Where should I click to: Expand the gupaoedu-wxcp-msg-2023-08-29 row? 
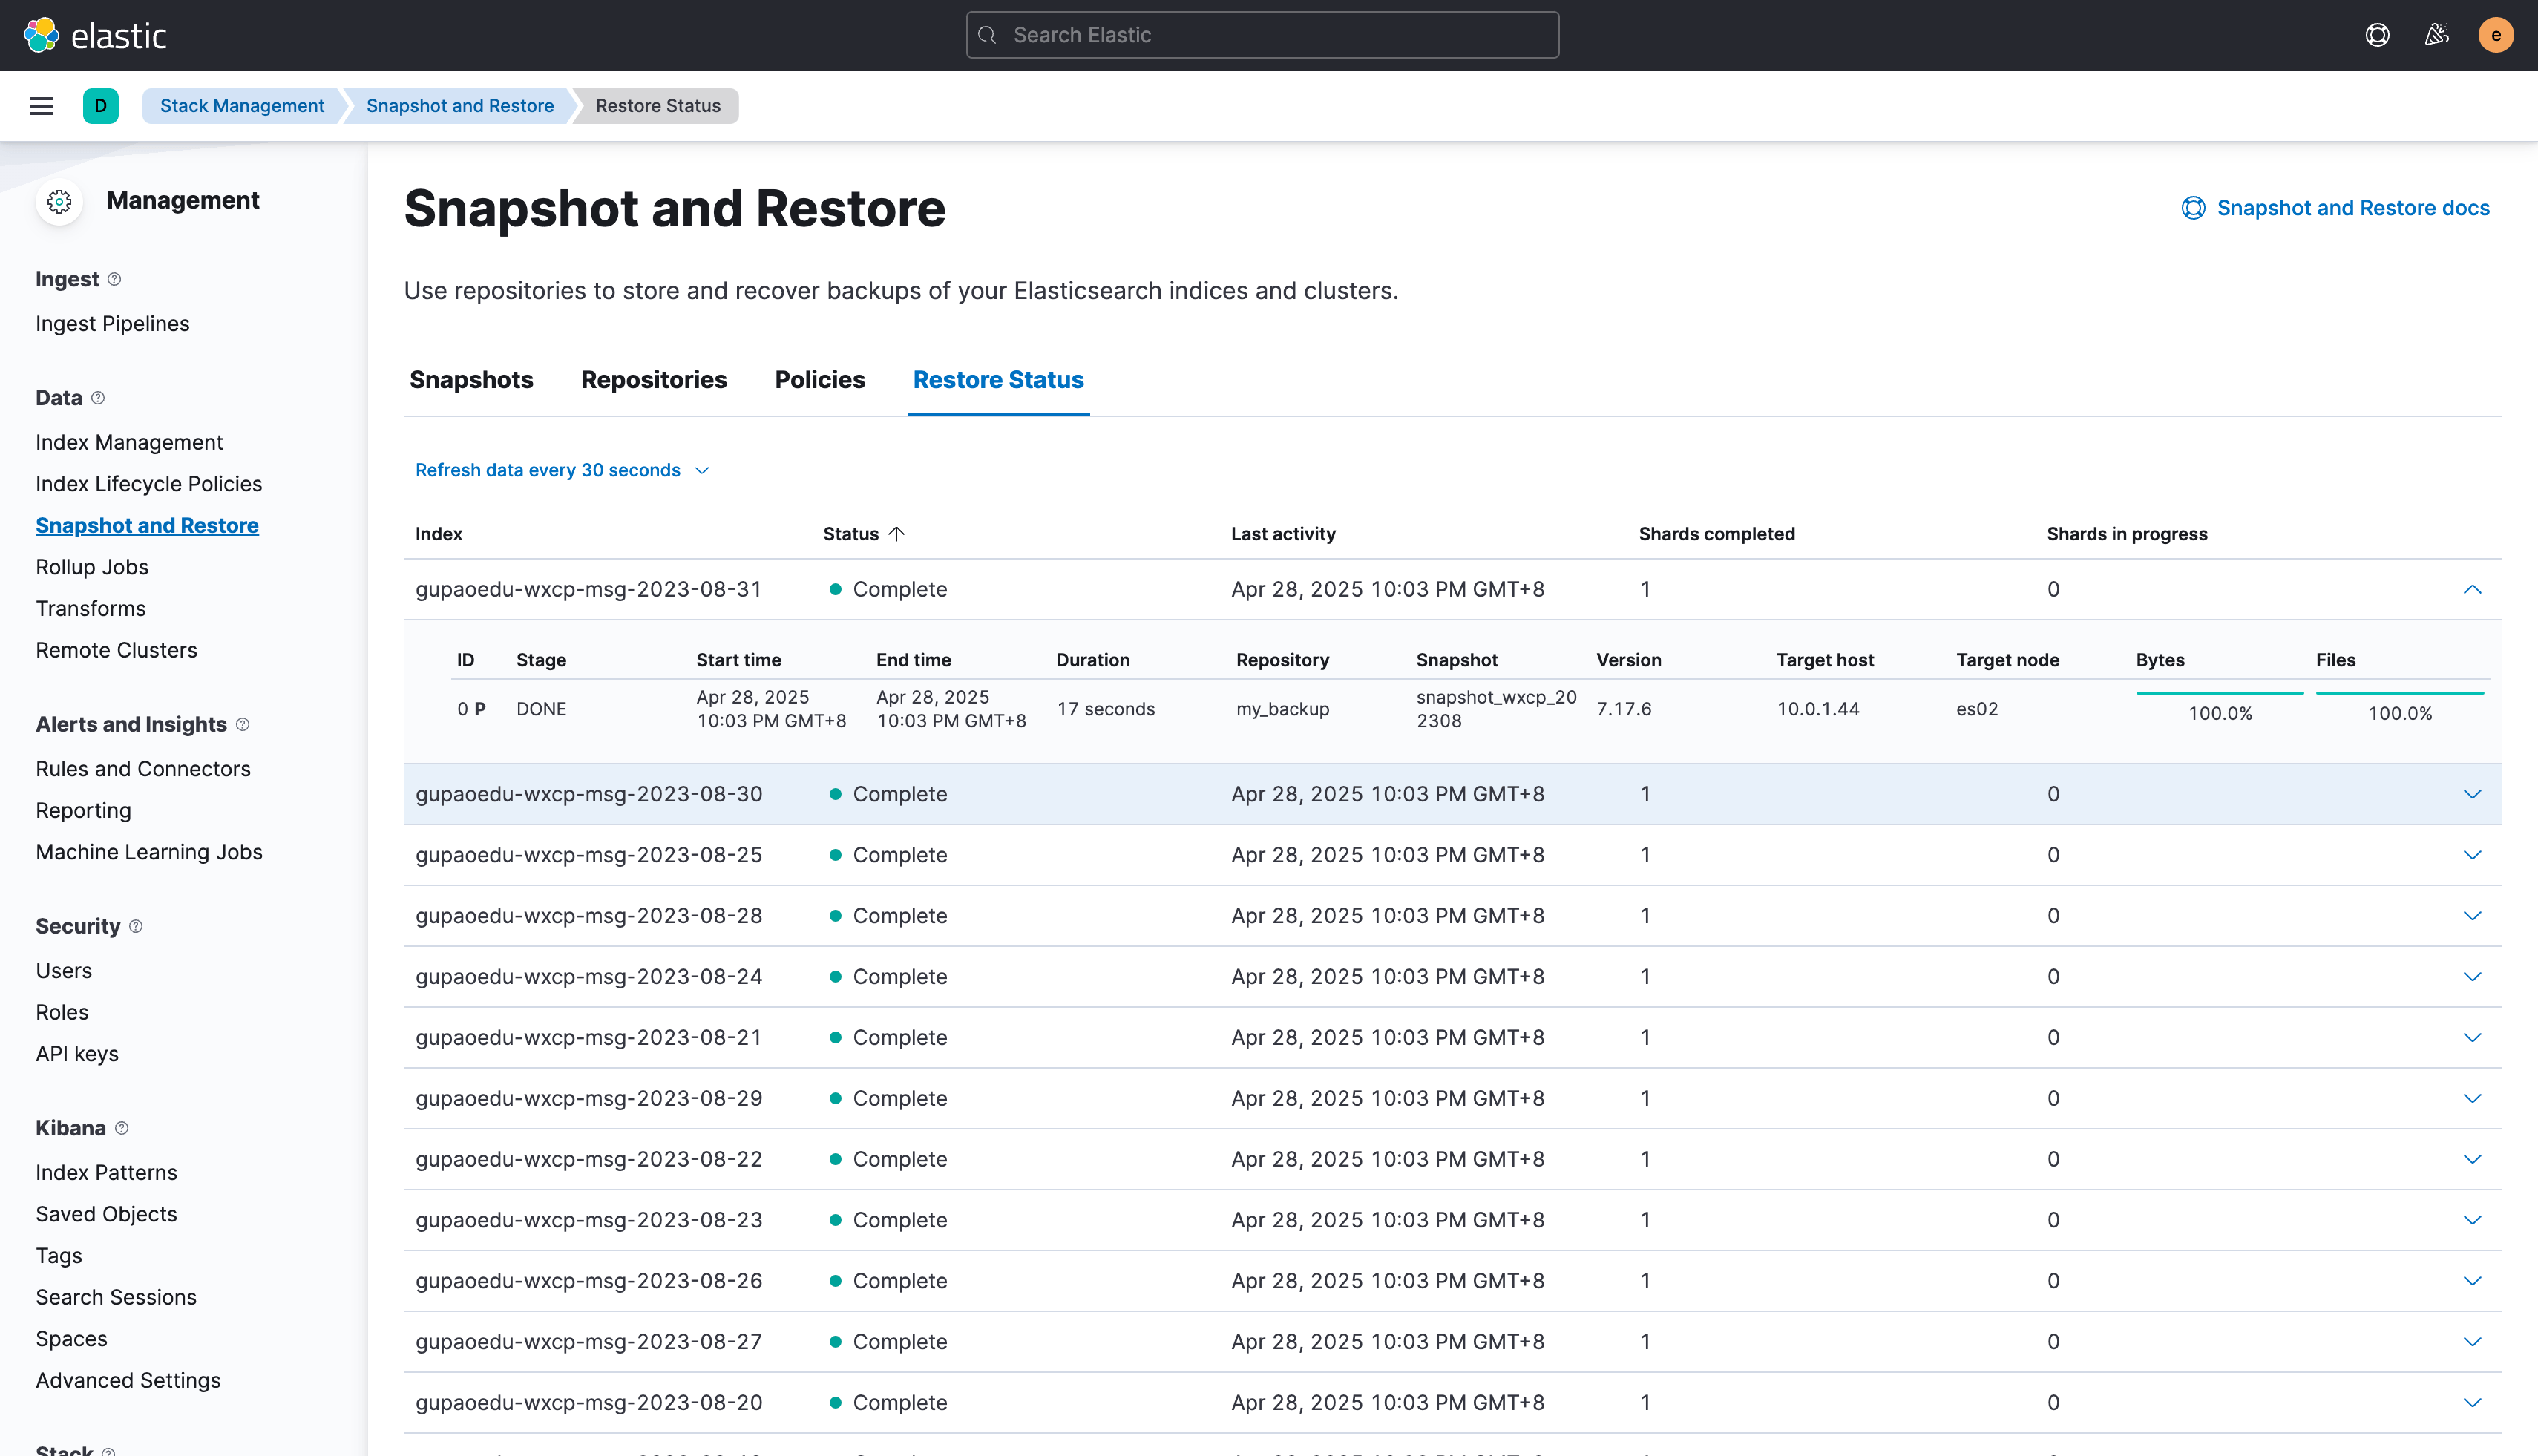2472,1098
